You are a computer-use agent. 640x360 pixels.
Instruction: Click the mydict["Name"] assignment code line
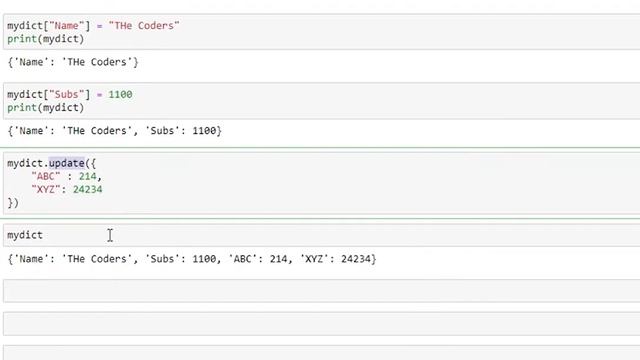pyautogui.click(x=93, y=26)
